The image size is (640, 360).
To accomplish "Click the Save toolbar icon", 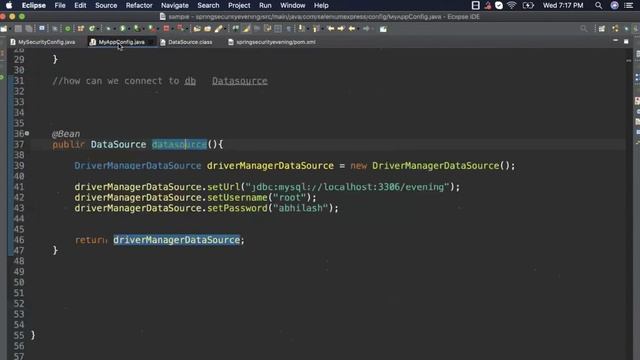I will pyautogui.click(x=18, y=29).
